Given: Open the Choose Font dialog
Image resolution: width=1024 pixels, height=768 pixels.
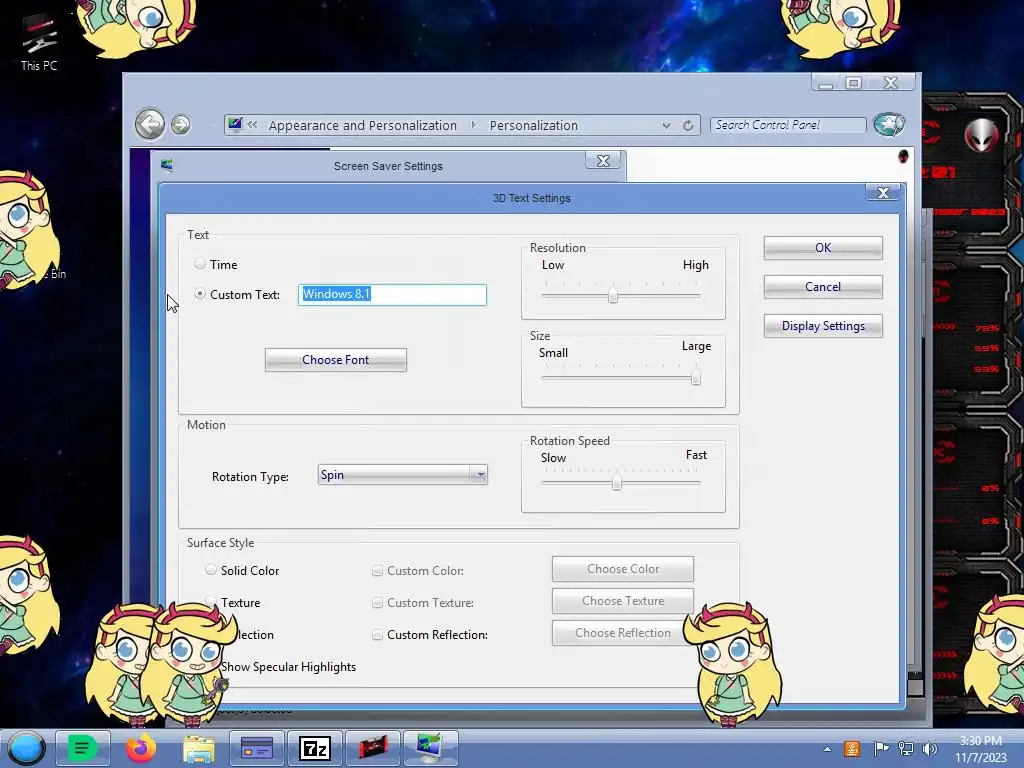Looking at the screenshot, I should point(336,360).
